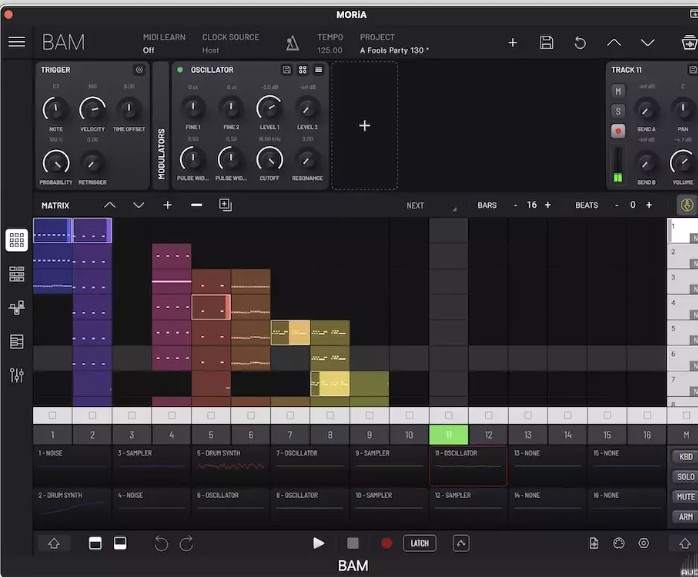Image resolution: width=698 pixels, height=577 pixels.
Task: Open routing view in sidebar
Action: 16,308
